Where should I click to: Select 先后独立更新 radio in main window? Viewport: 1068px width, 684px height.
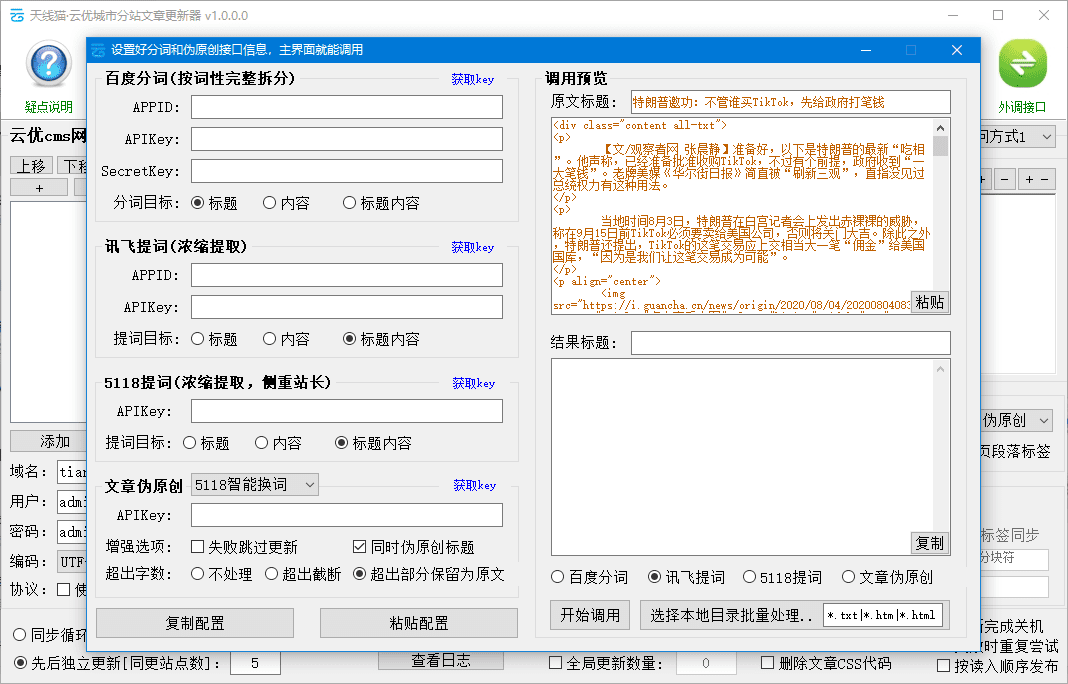tap(20, 663)
